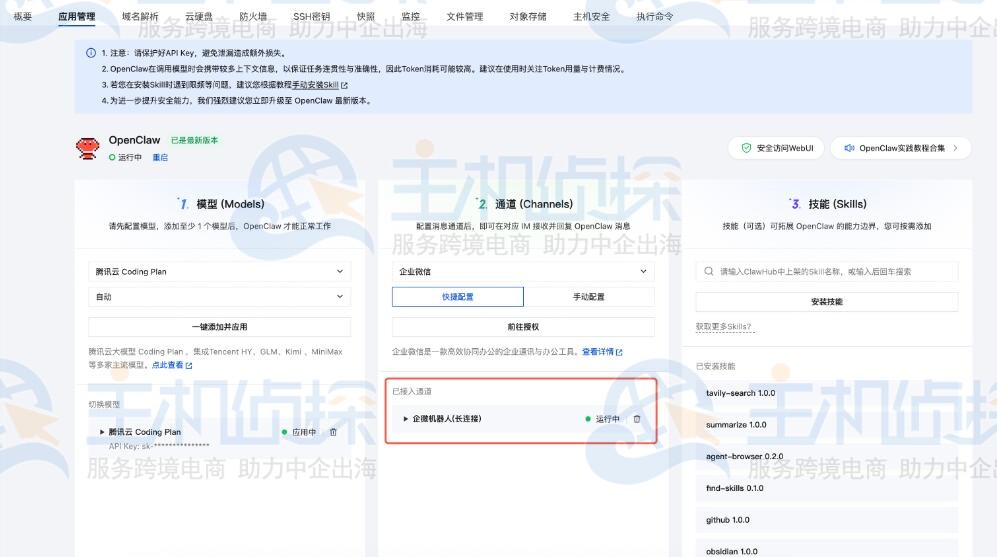Open the 手动安装Skill tutorial link
Image resolution: width=997 pixels, height=557 pixels.
coord(319,85)
